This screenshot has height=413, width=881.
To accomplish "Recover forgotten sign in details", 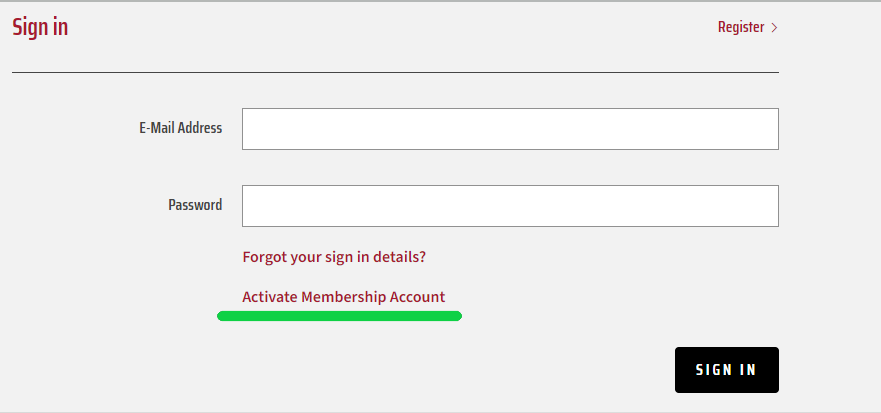I will pyautogui.click(x=334, y=257).
